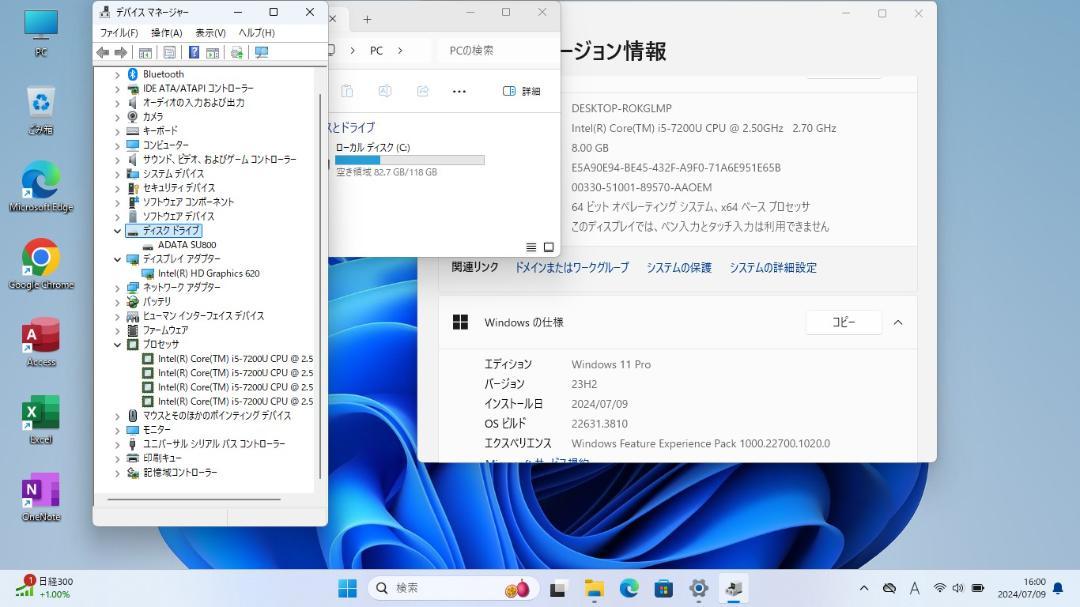Click the share icon in Explorer toolbar

(x=423, y=91)
